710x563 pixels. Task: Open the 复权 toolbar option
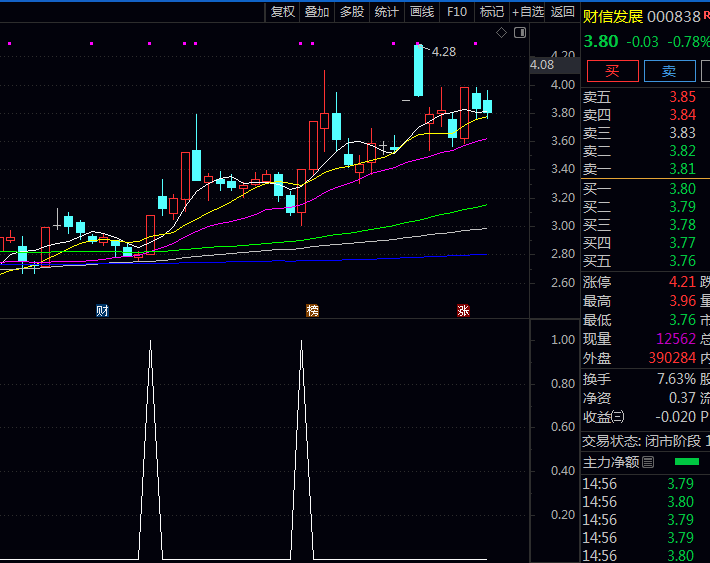[x=283, y=12]
